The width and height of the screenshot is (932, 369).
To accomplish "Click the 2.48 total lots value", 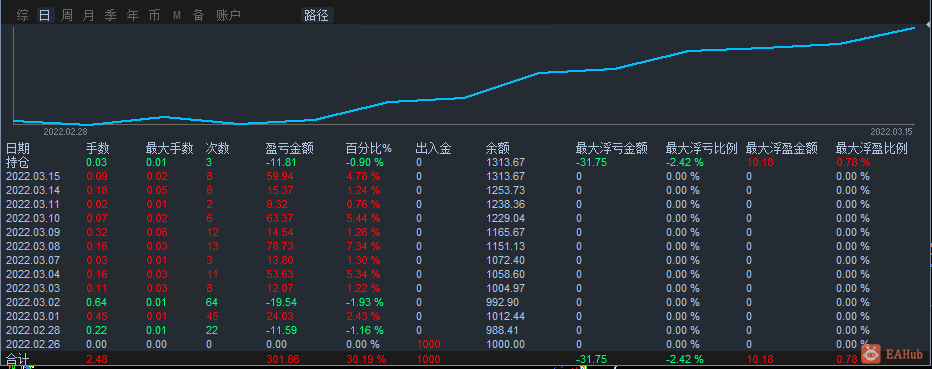I will 97,358.
